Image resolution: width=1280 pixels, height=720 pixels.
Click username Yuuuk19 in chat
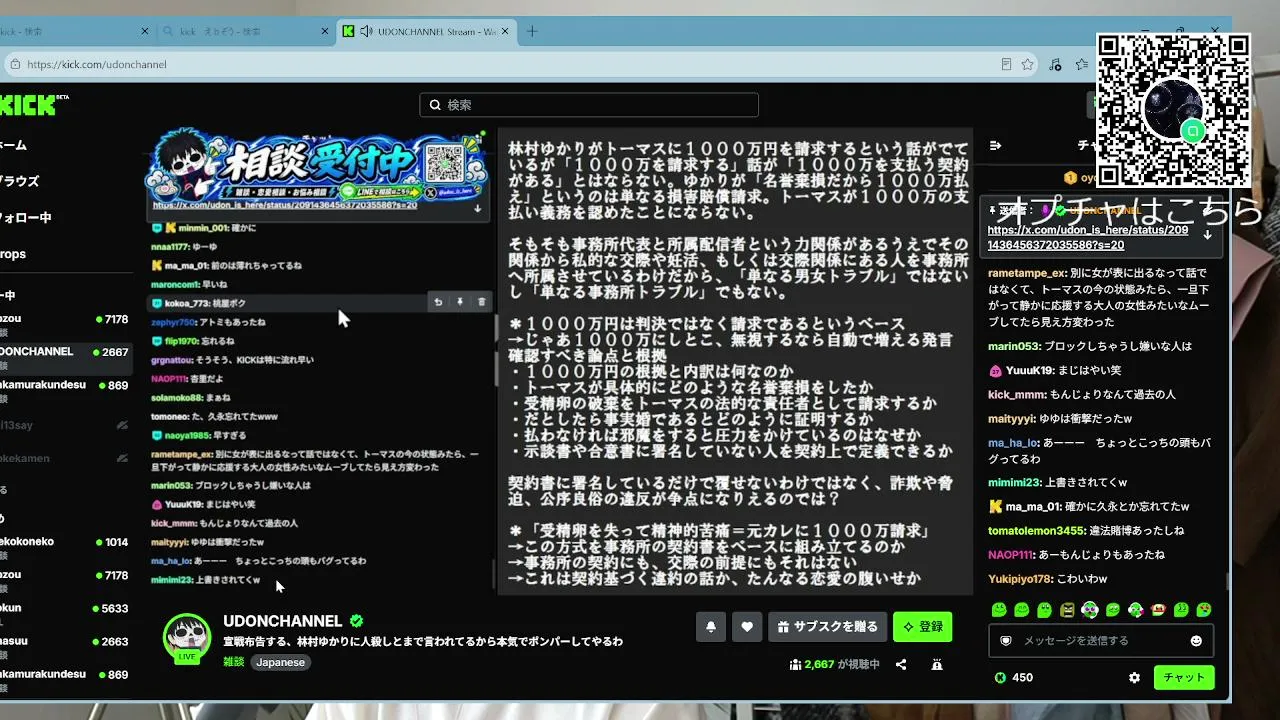pyautogui.click(x=1030, y=370)
